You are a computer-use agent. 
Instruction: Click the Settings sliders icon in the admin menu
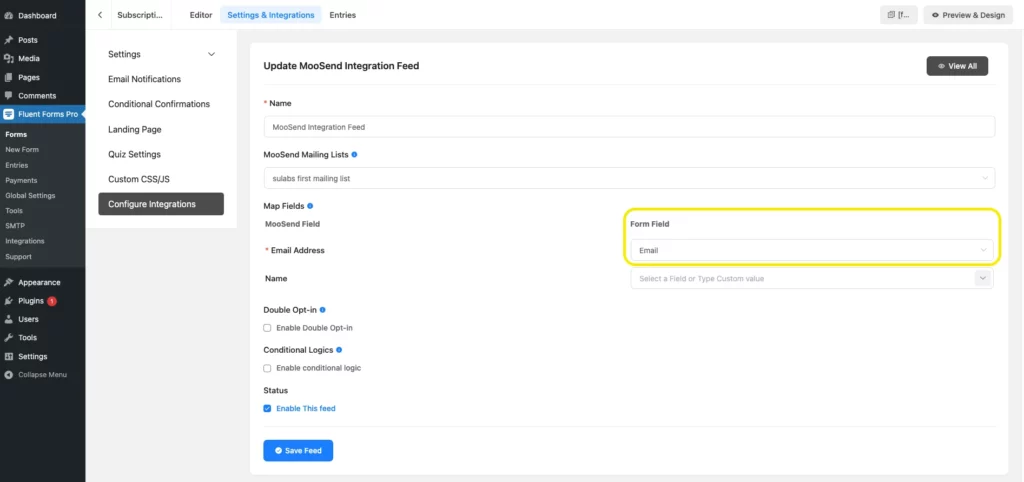point(8,357)
